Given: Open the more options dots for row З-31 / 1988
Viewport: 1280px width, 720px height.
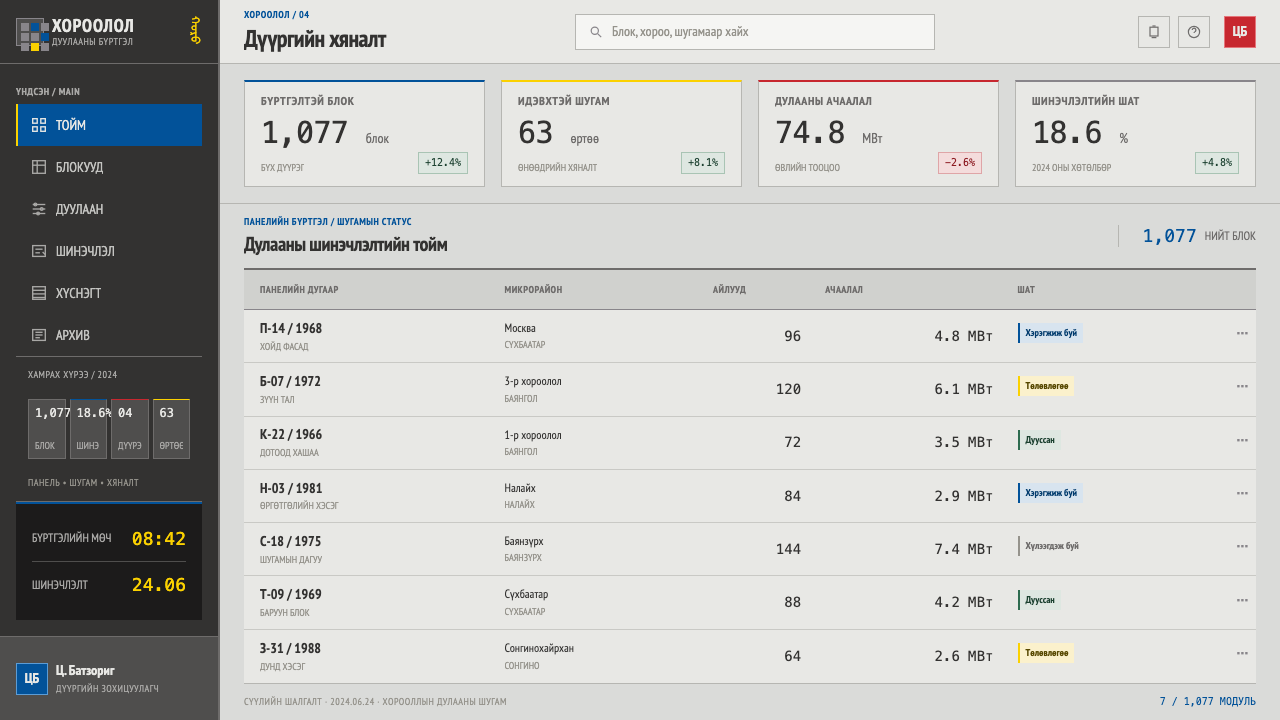Looking at the screenshot, I should [1242, 653].
